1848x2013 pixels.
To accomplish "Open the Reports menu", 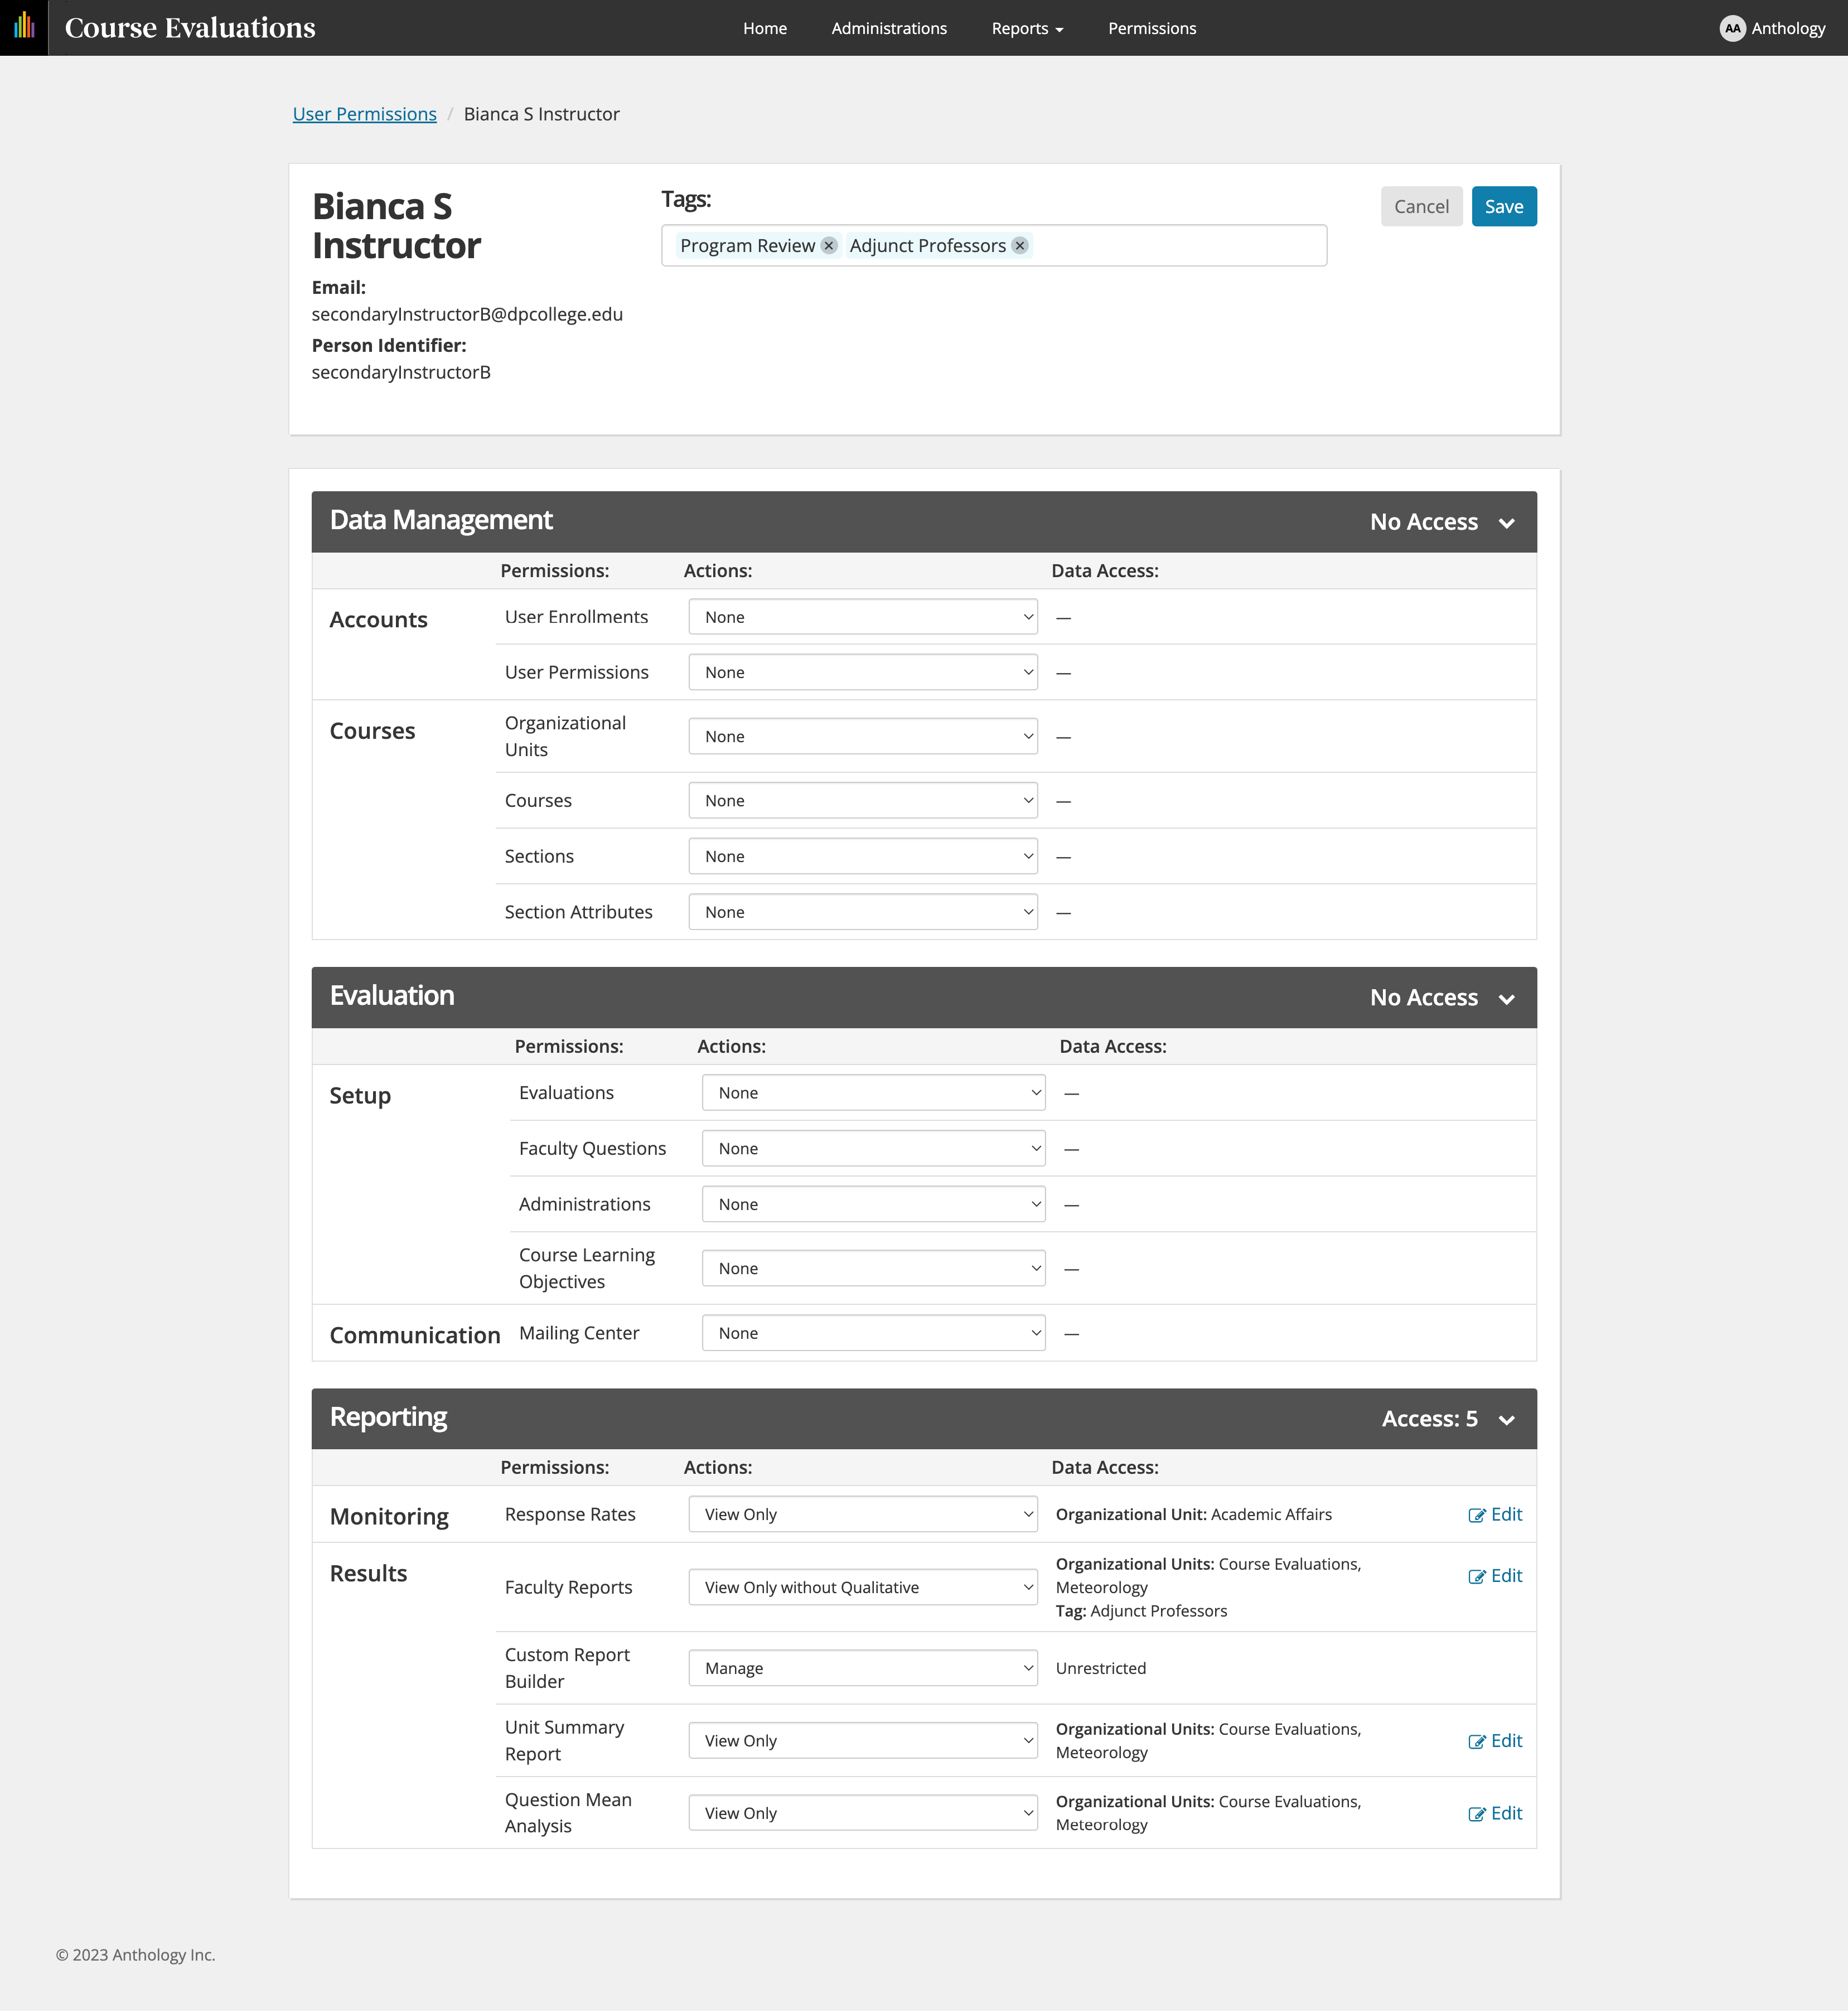I will tap(1027, 28).
